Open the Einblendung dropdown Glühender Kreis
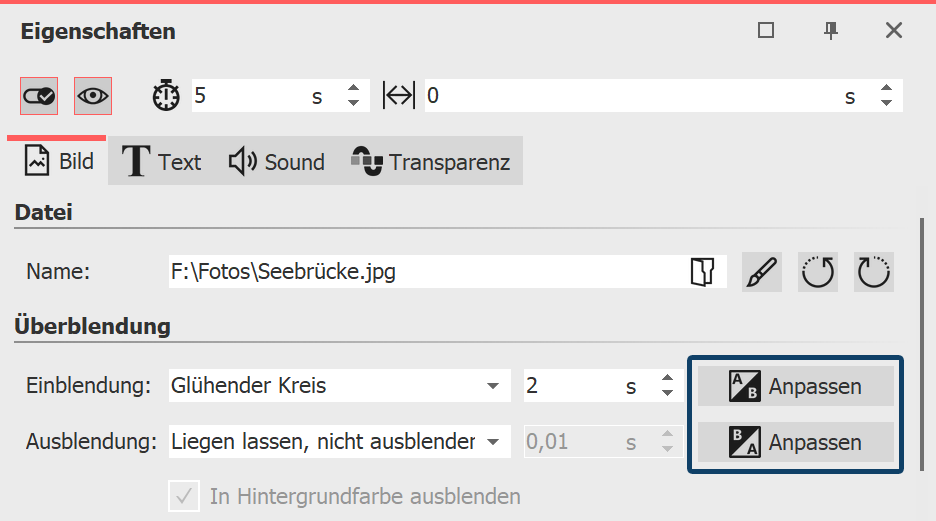936x521 pixels. pyautogui.click(x=340, y=386)
